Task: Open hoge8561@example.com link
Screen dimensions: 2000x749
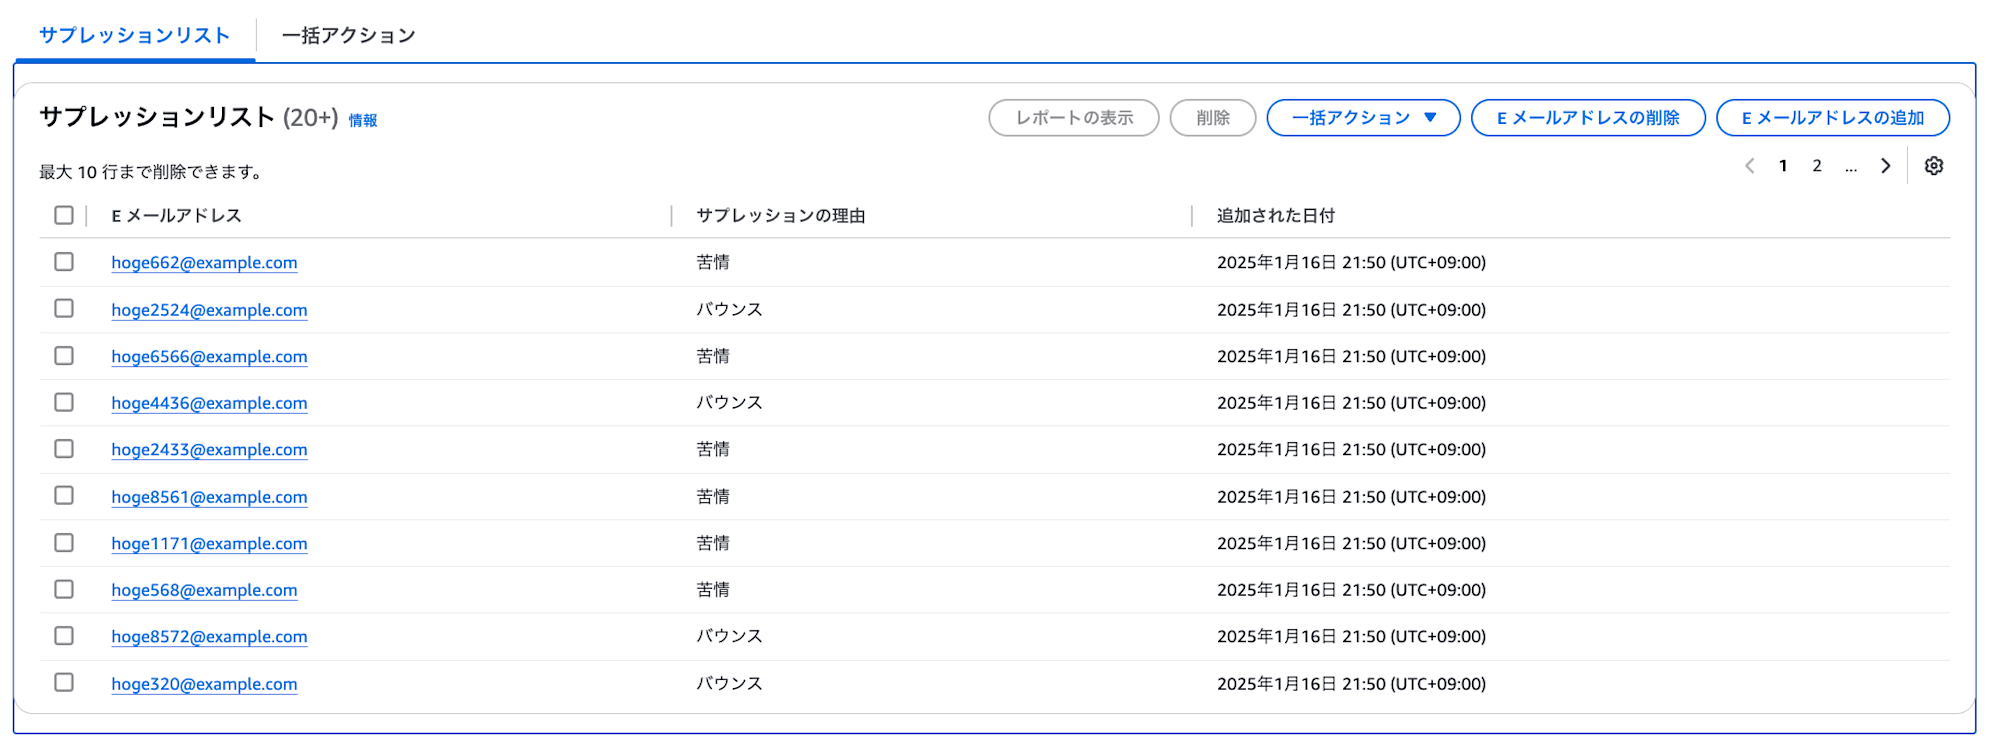Action: 209,497
